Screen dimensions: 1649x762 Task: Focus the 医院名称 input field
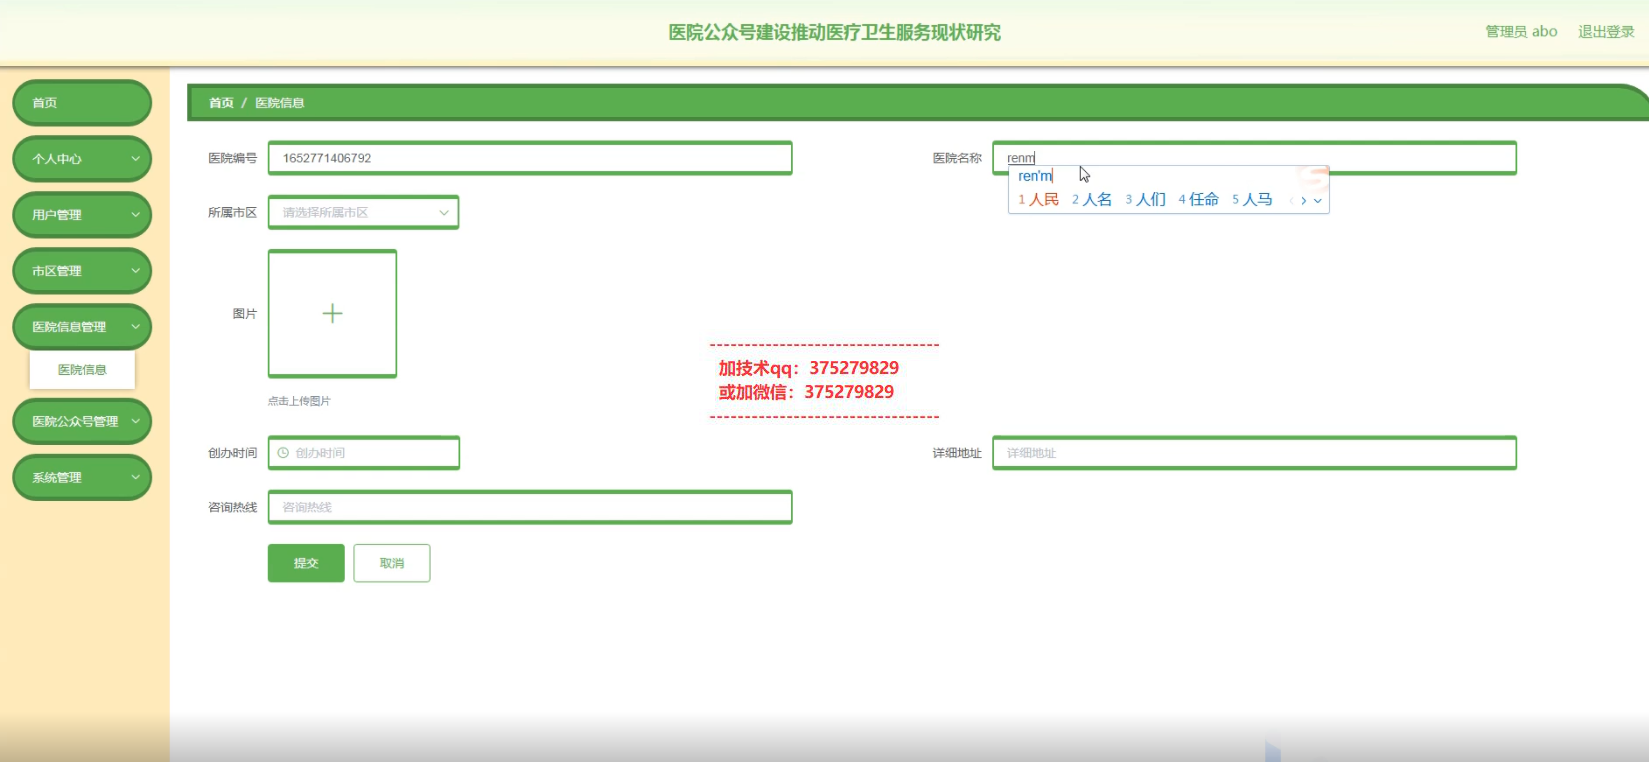(x=1254, y=158)
